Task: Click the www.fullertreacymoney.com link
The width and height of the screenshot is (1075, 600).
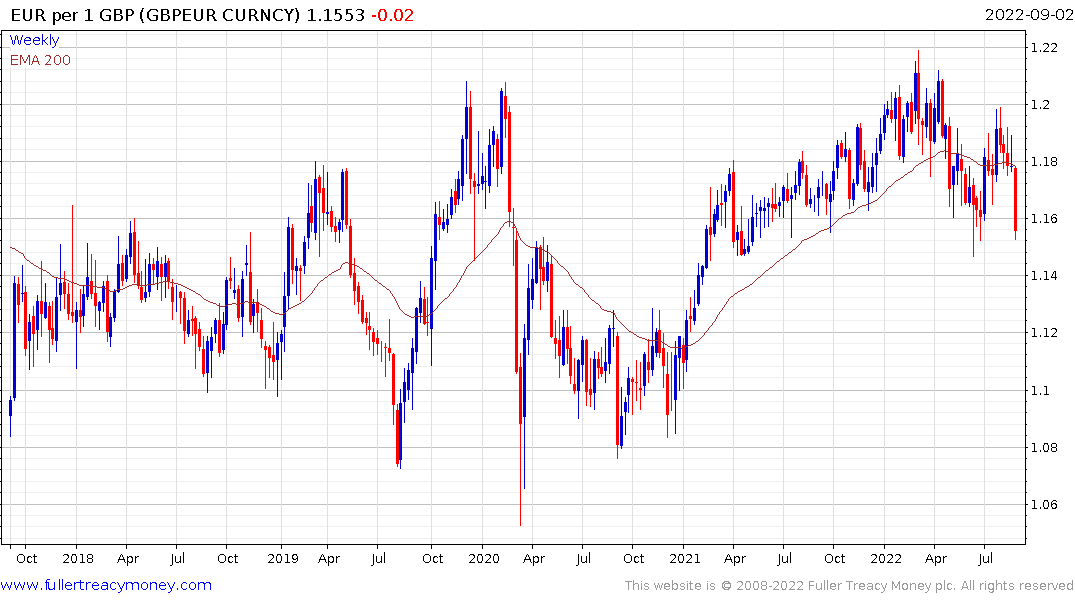Action: tap(106, 585)
